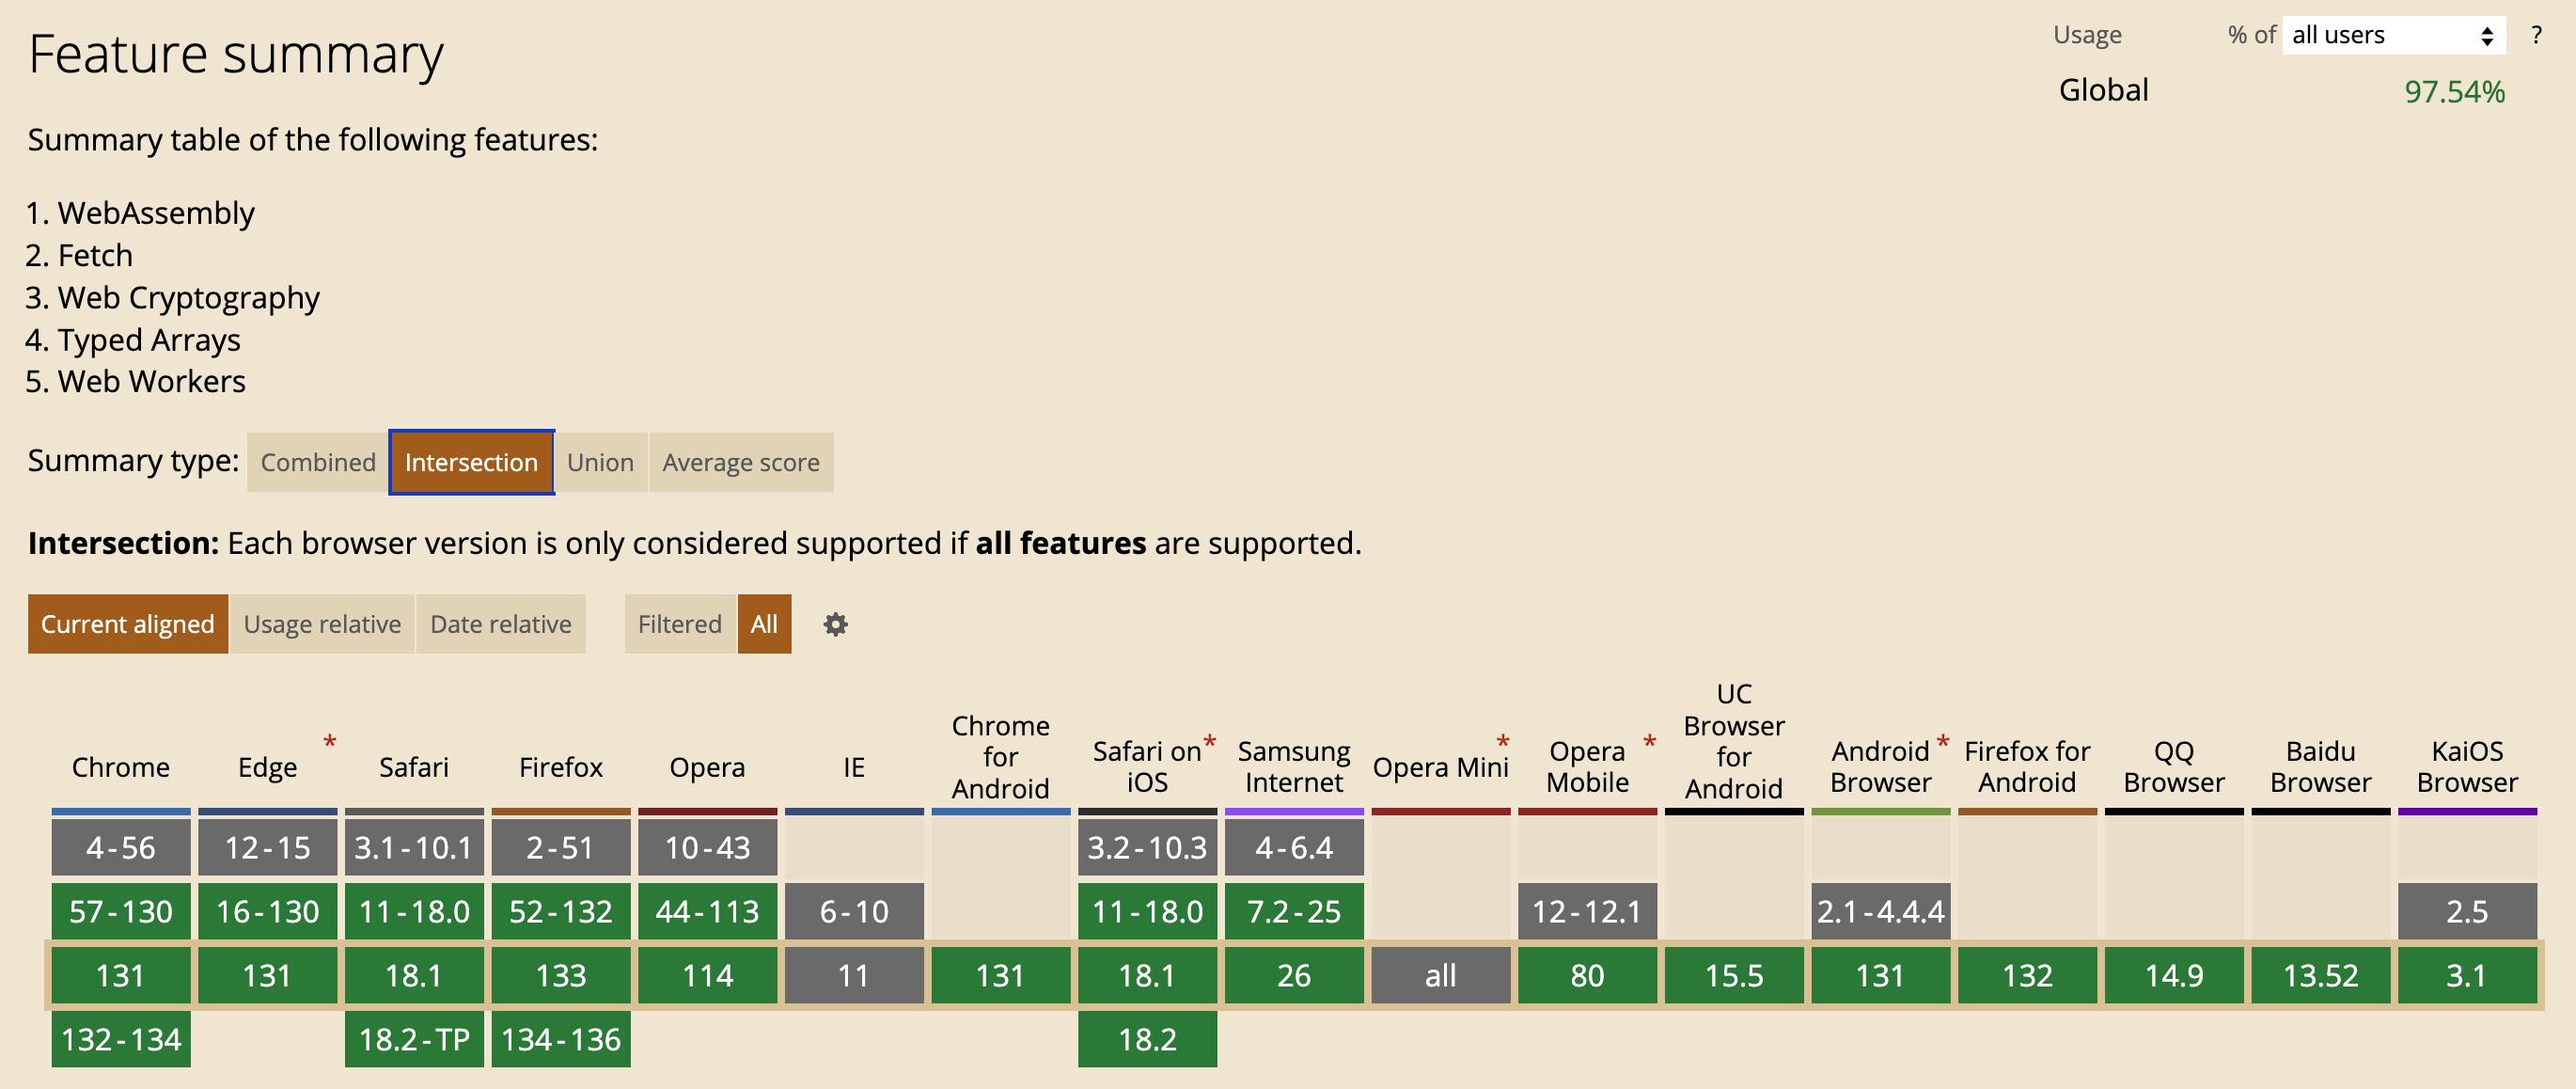
Task: Select Firefox version 133 cell
Action: click(x=560, y=972)
